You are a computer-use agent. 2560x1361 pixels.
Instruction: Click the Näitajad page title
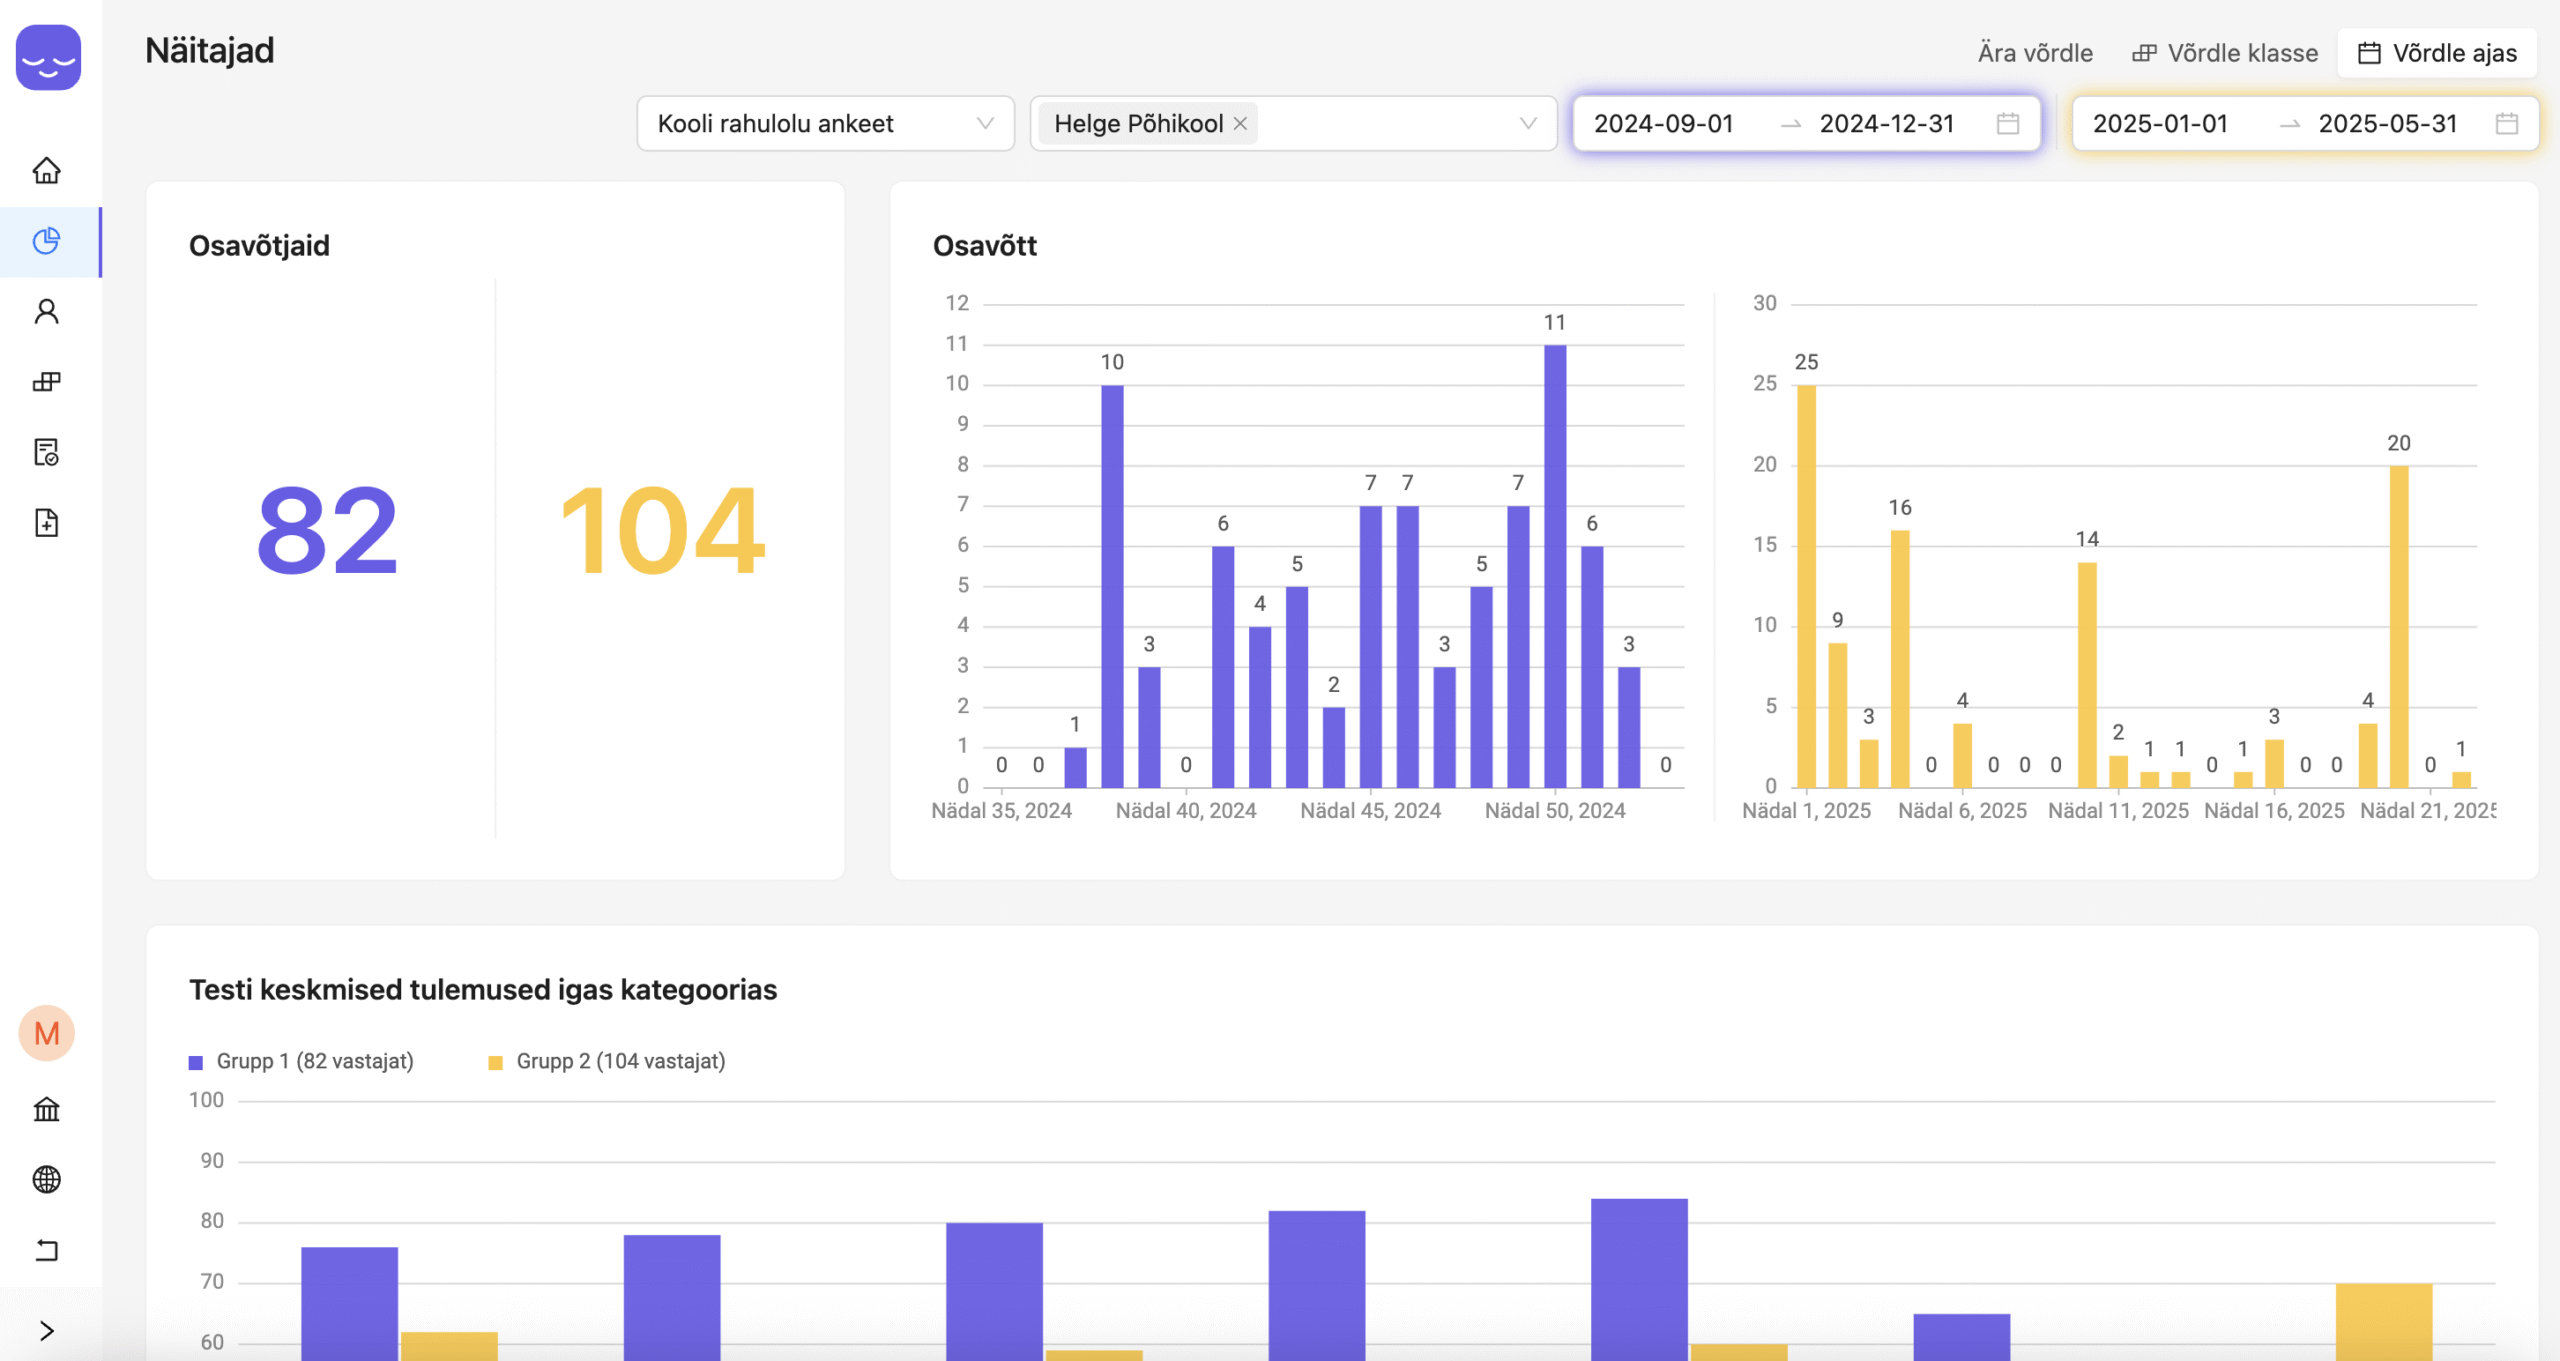(209, 50)
